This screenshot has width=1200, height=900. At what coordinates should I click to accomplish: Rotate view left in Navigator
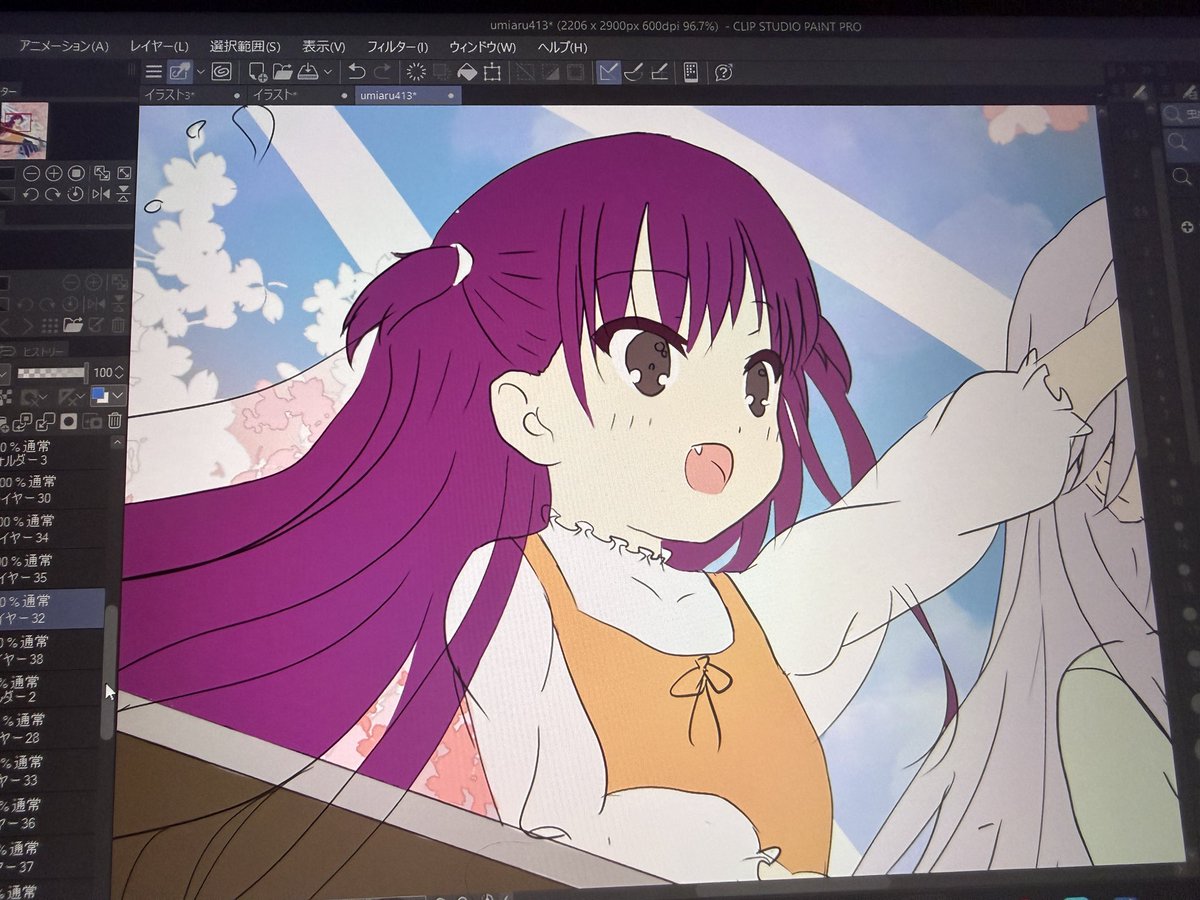point(30,195)
